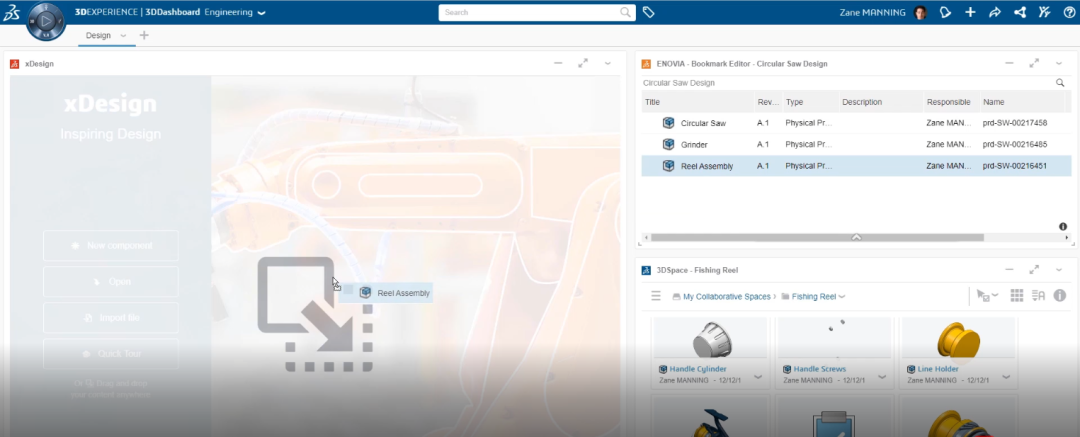1080x437 pixels.
Task: Open Engineering dashboard dropdown
Action: 262,13
